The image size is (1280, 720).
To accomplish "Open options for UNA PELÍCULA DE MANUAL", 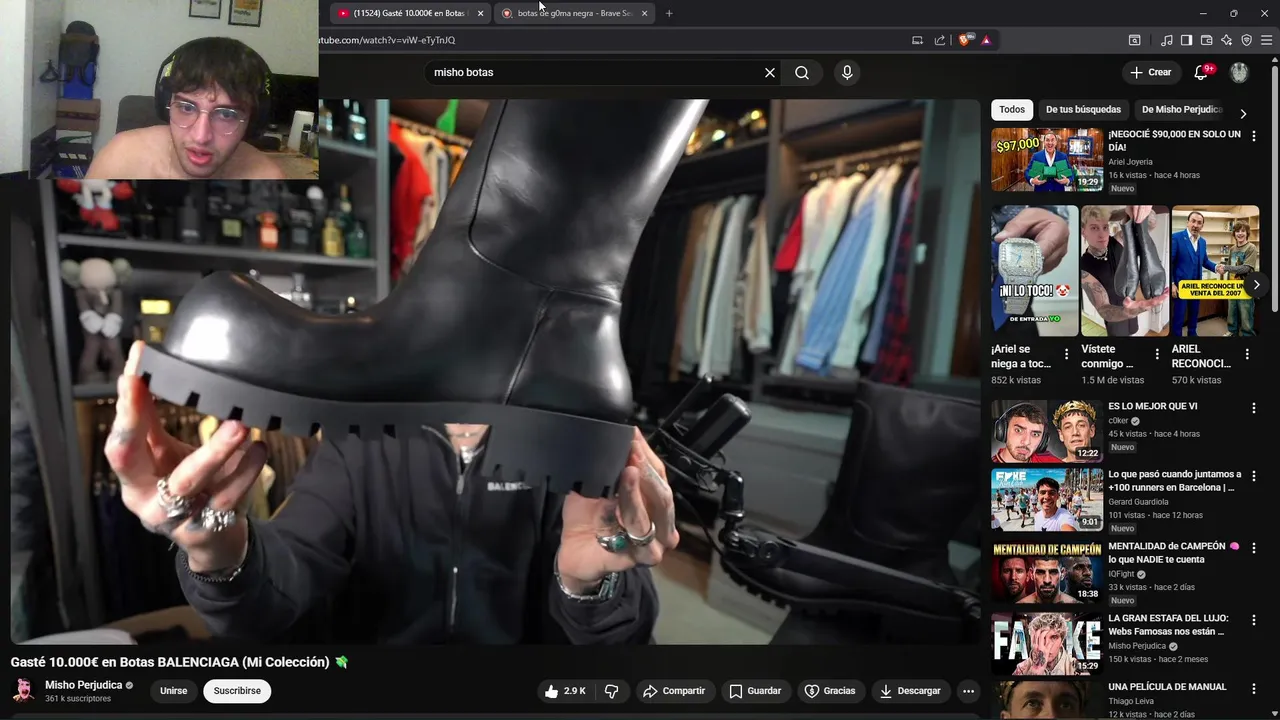I will point(1254,689).
